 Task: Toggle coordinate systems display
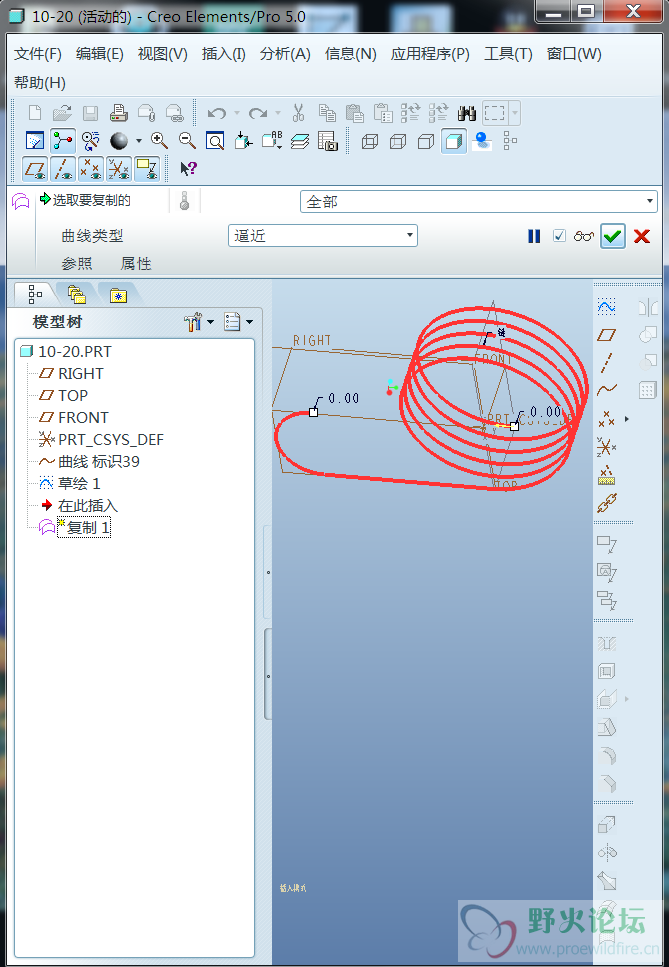(x=119, y=169)
